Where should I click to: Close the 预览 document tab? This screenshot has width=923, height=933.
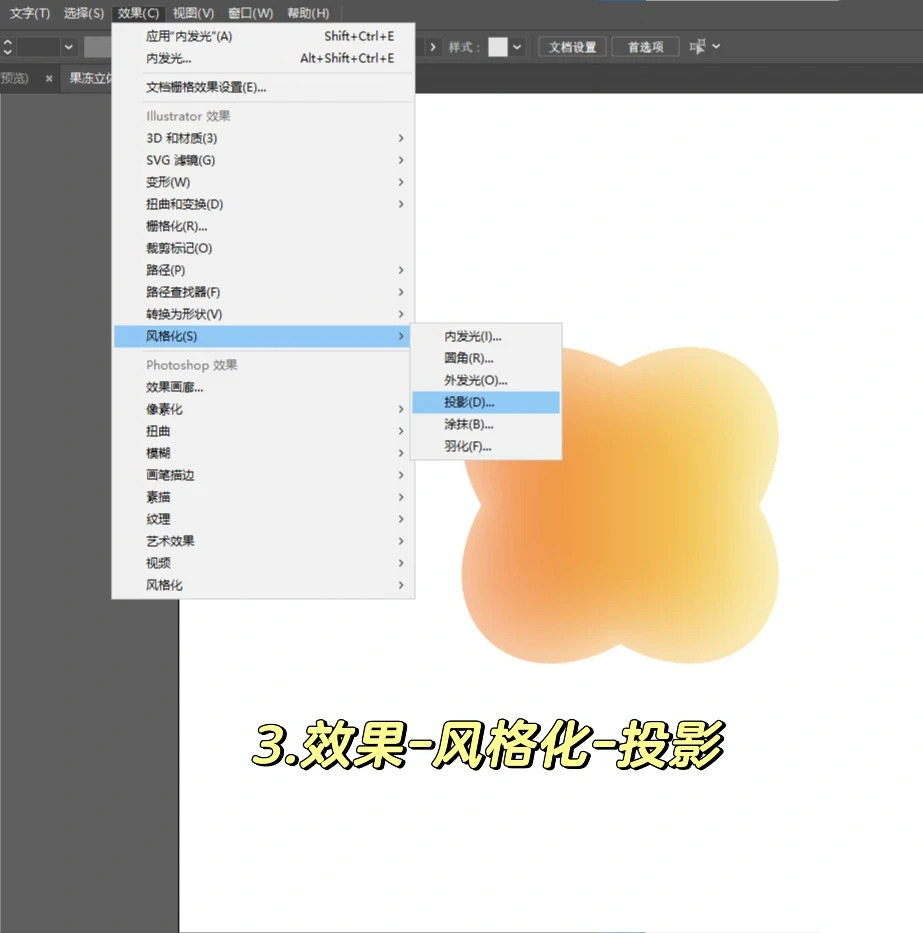(49, 78)
